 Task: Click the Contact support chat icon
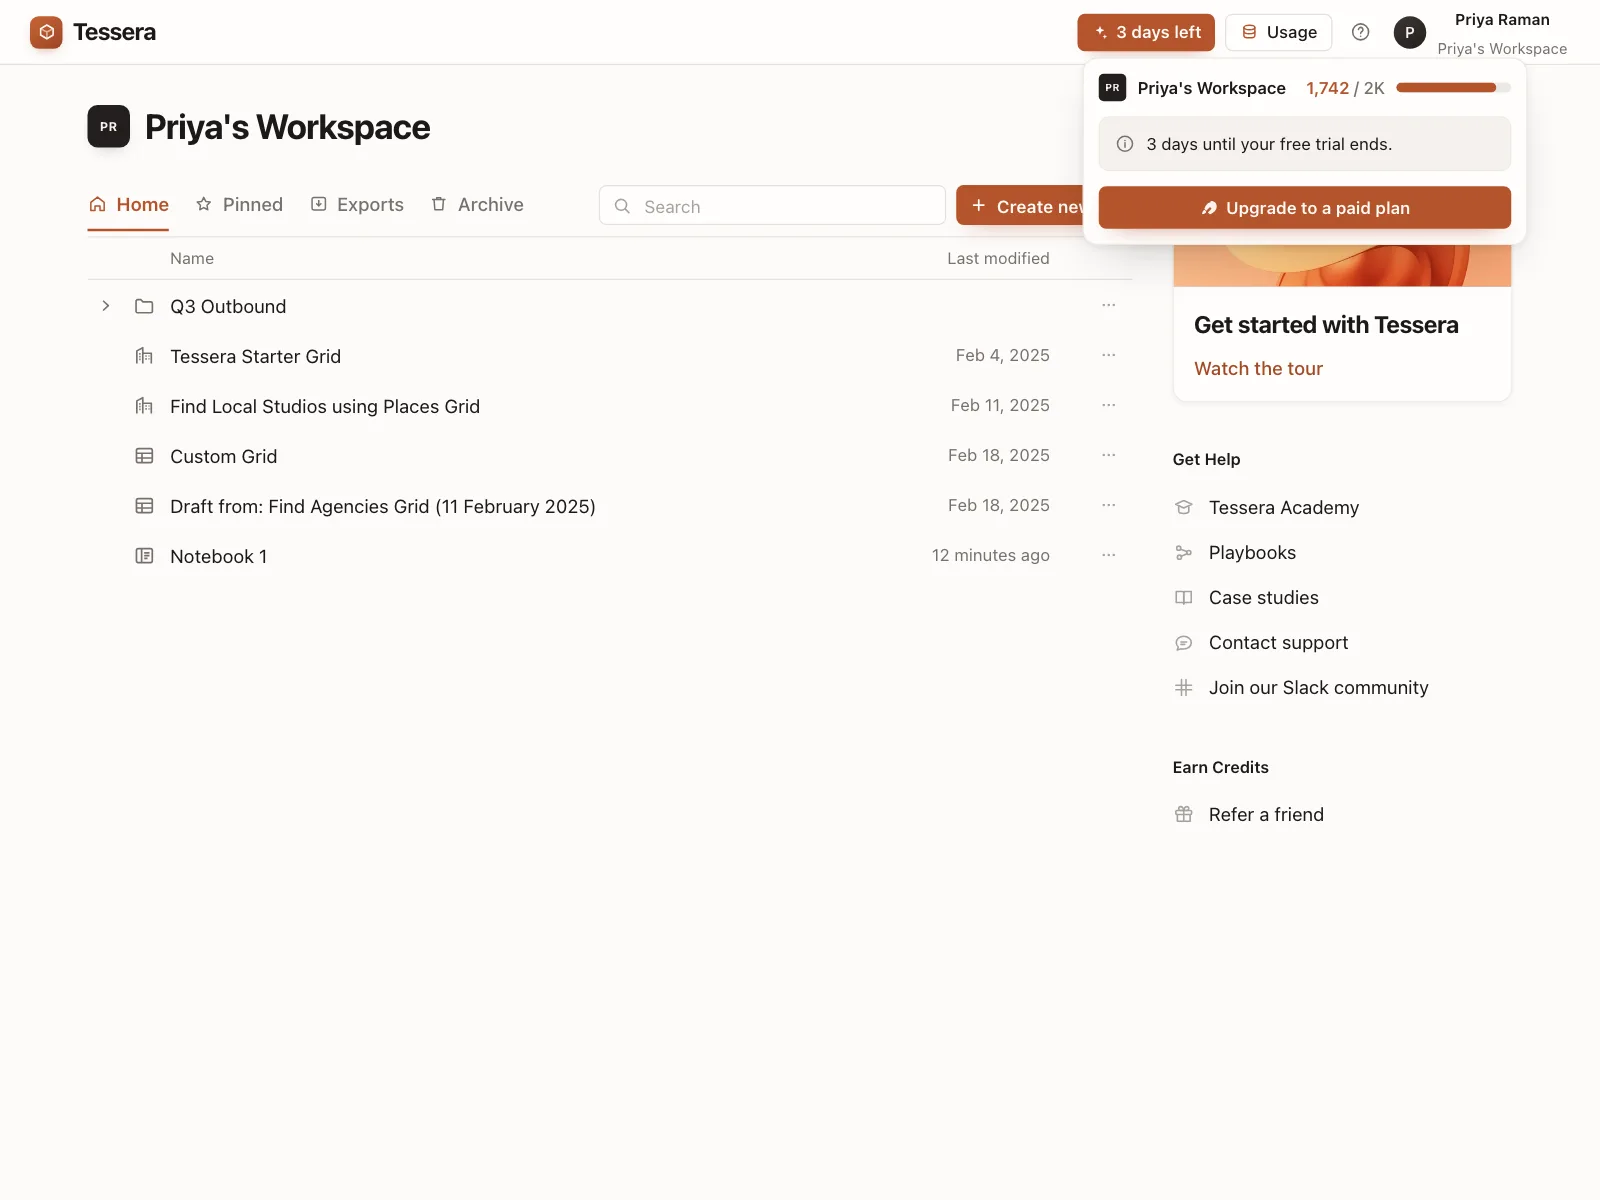(1184, 643)
